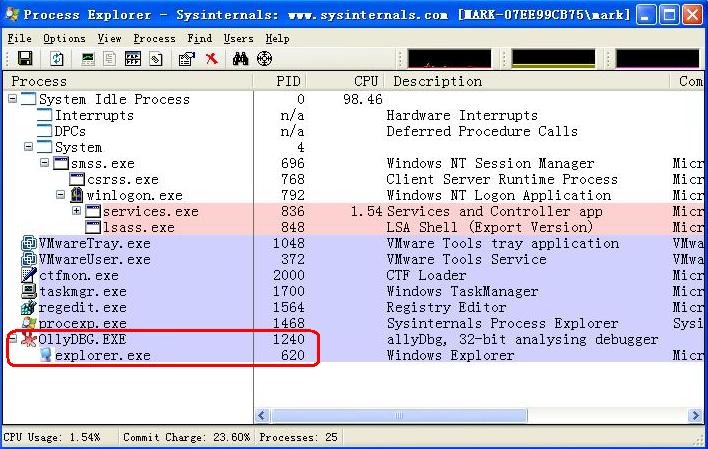Screen dimensions: 708x449
Task: Open System Information graph icon in toolbar
Action: (88, 59)
